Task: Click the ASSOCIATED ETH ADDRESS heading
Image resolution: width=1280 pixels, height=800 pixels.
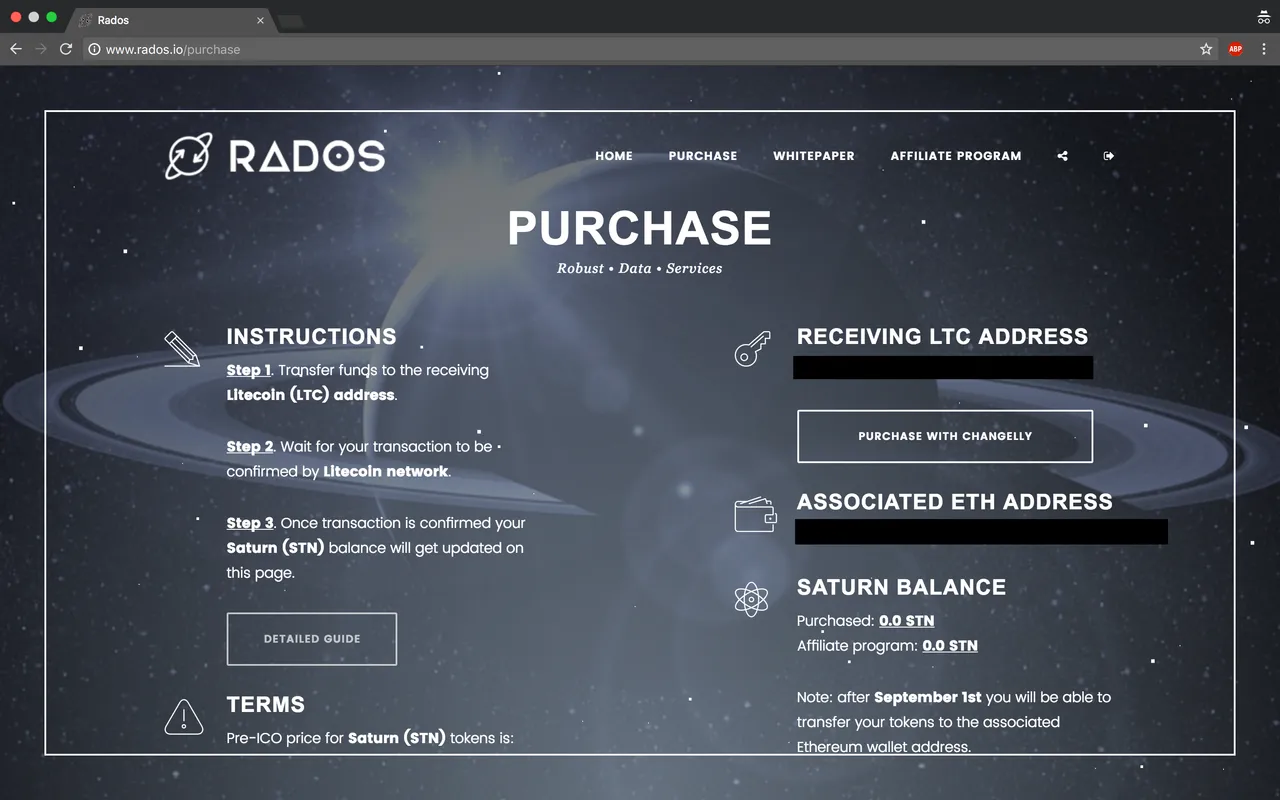Action: [x=955, y=502]
